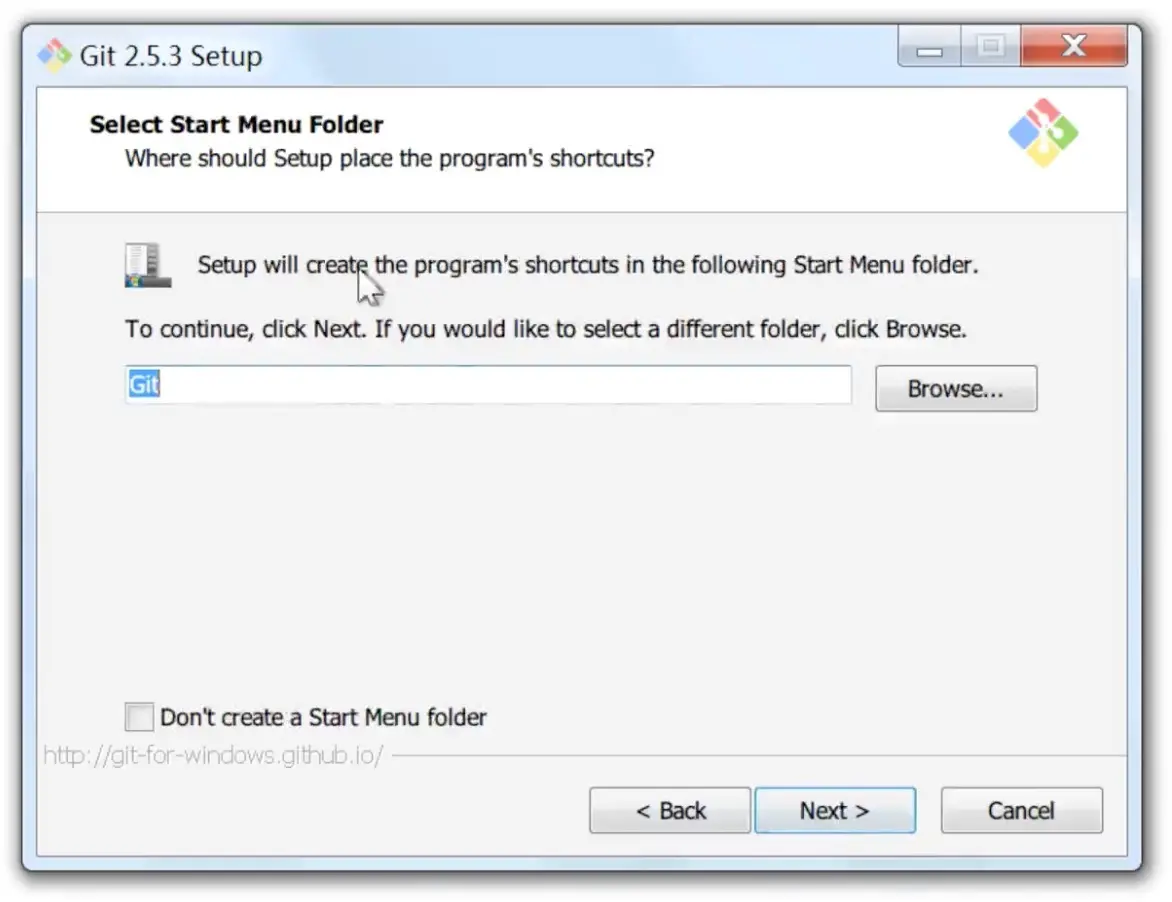This screenshot has height=902, width=1172.
Task: Enable the Don't create Start Menu folder checkbox
Action: 139,717
